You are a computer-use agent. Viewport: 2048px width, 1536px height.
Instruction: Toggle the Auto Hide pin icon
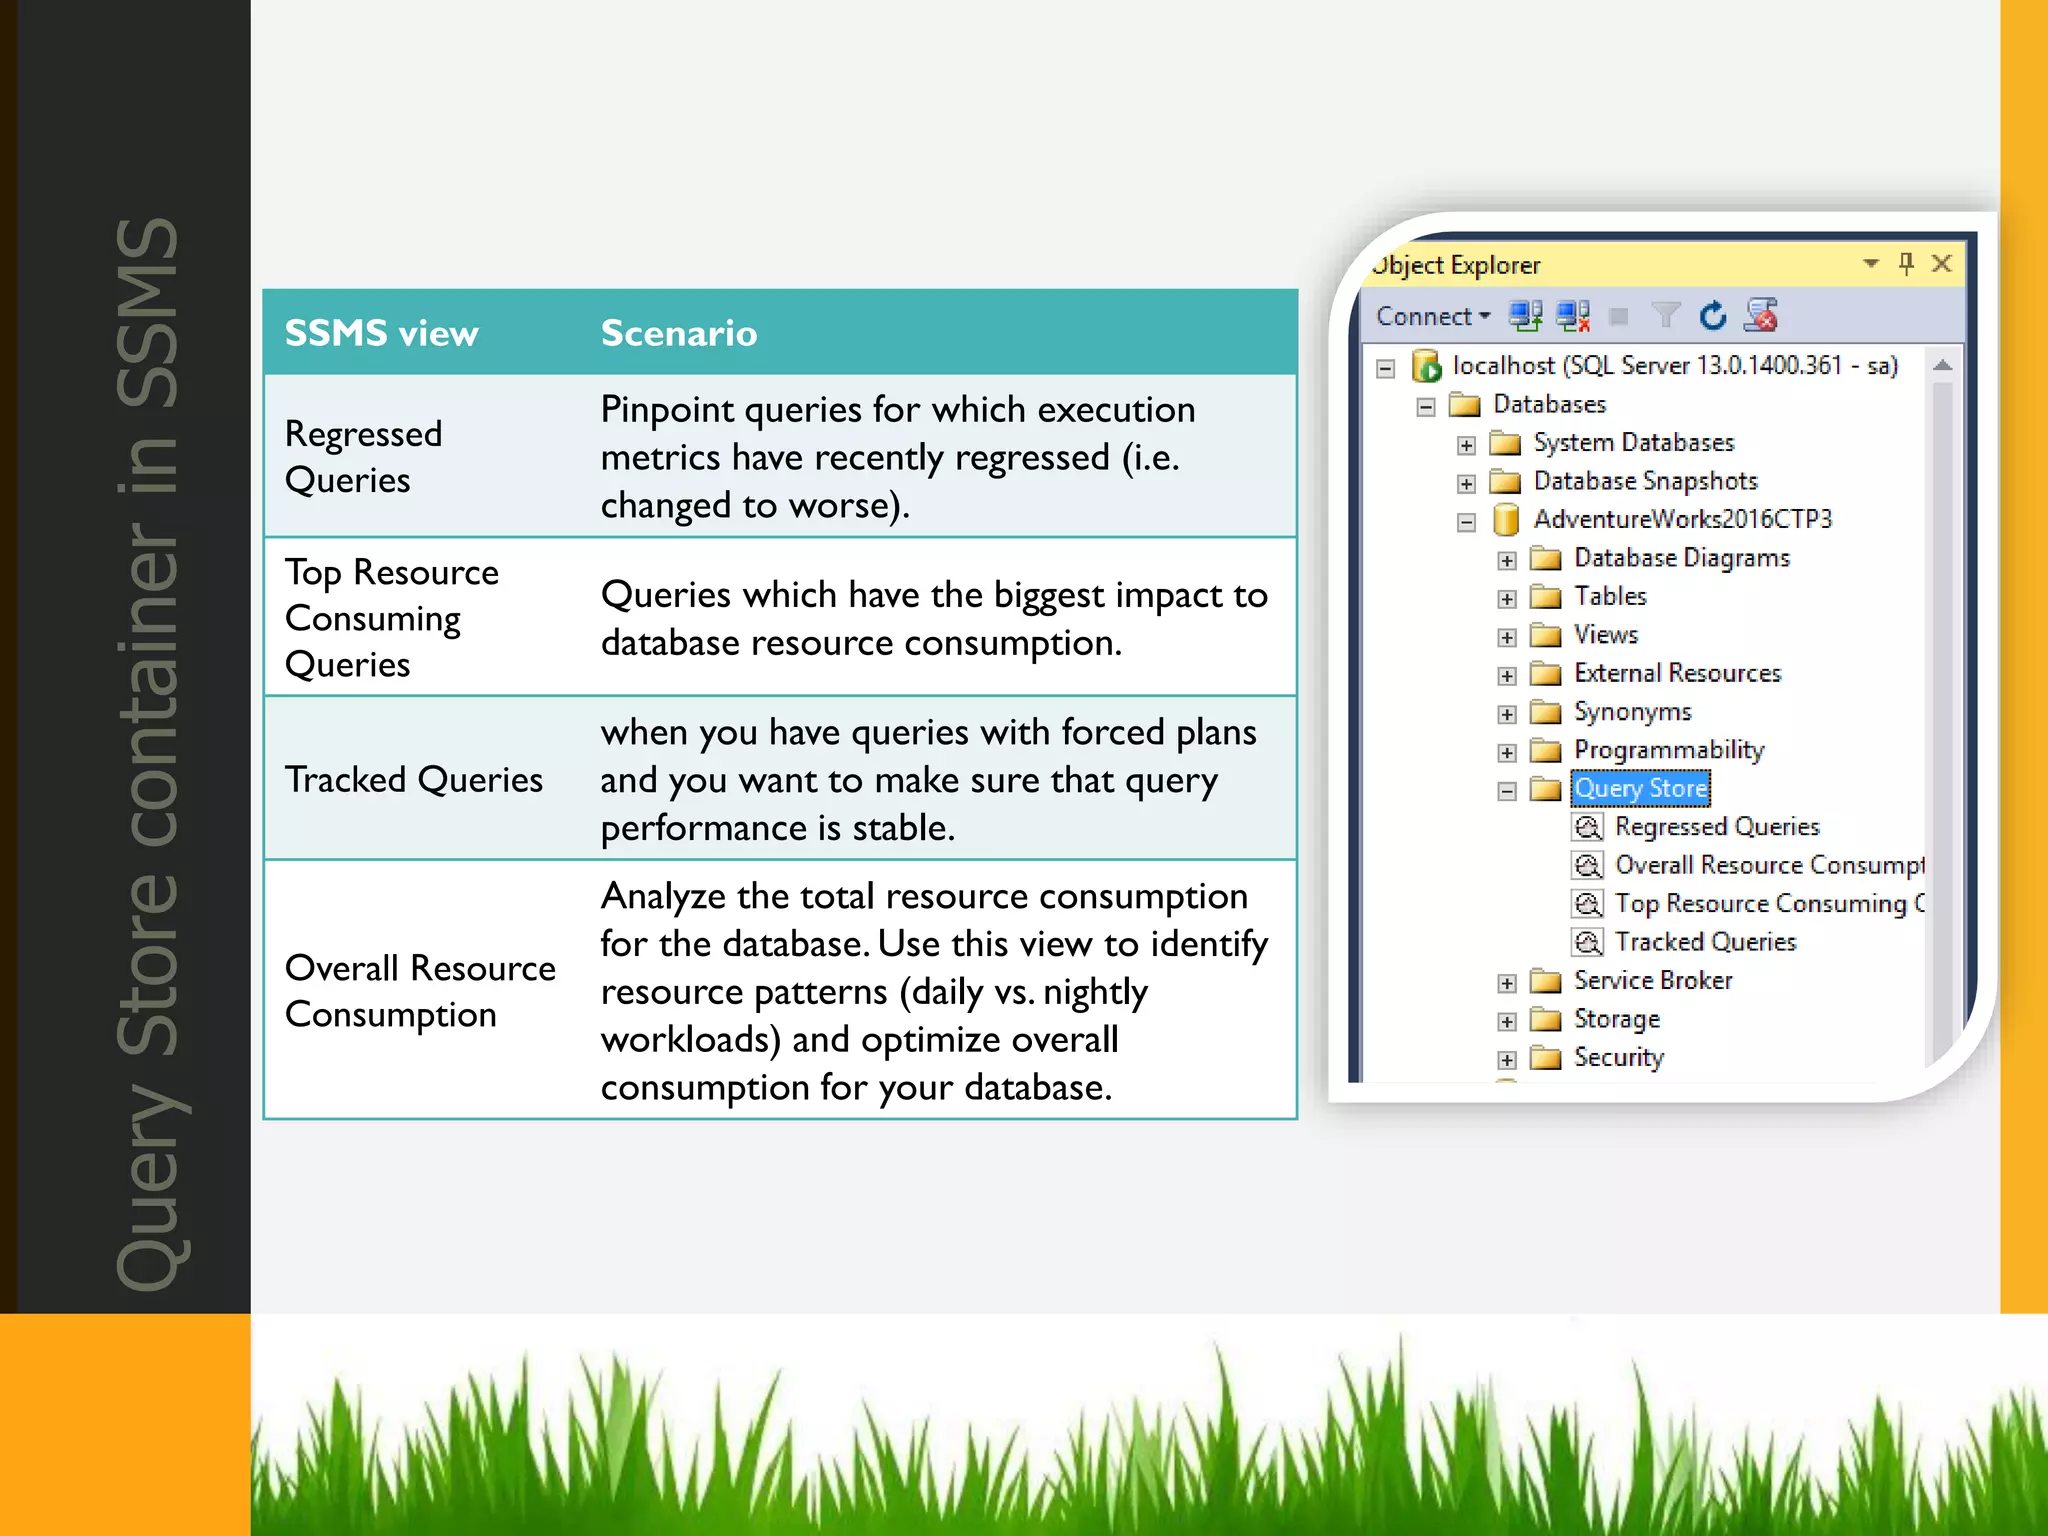(1906, 263)
